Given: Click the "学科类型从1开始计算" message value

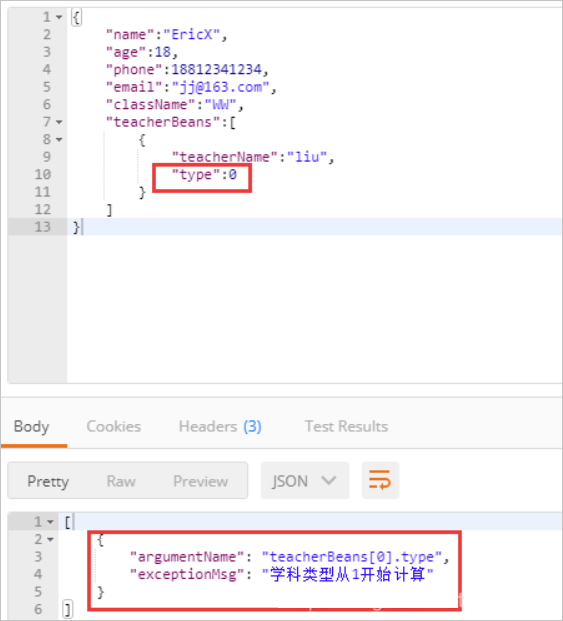Looking at the screenshot, I should click(x=348, y=575).
